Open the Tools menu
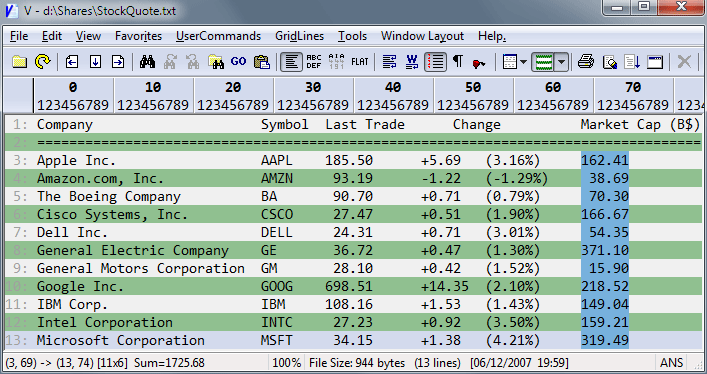Screen dimensions: 707x374 352,36
